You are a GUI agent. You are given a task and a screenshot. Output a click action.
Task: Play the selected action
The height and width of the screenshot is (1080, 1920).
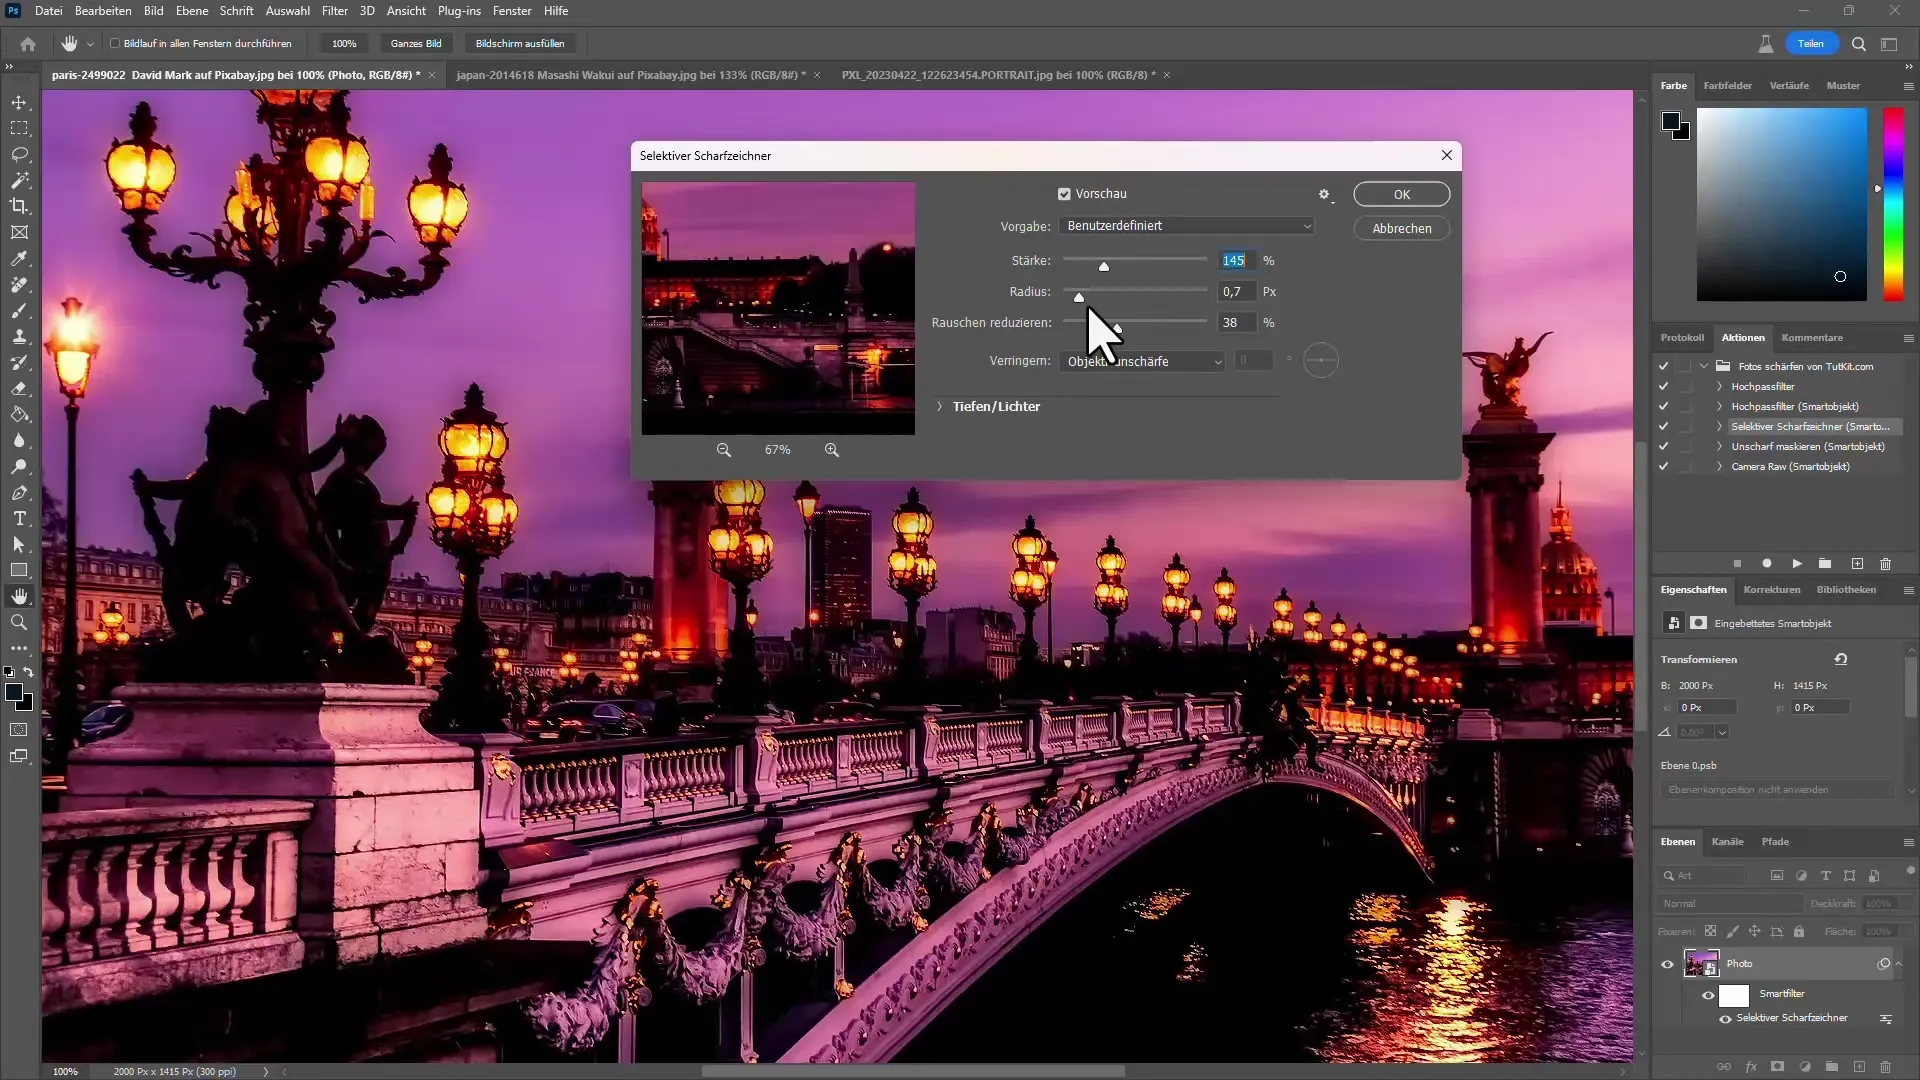pyautogui.click(x=1797, y=564)
